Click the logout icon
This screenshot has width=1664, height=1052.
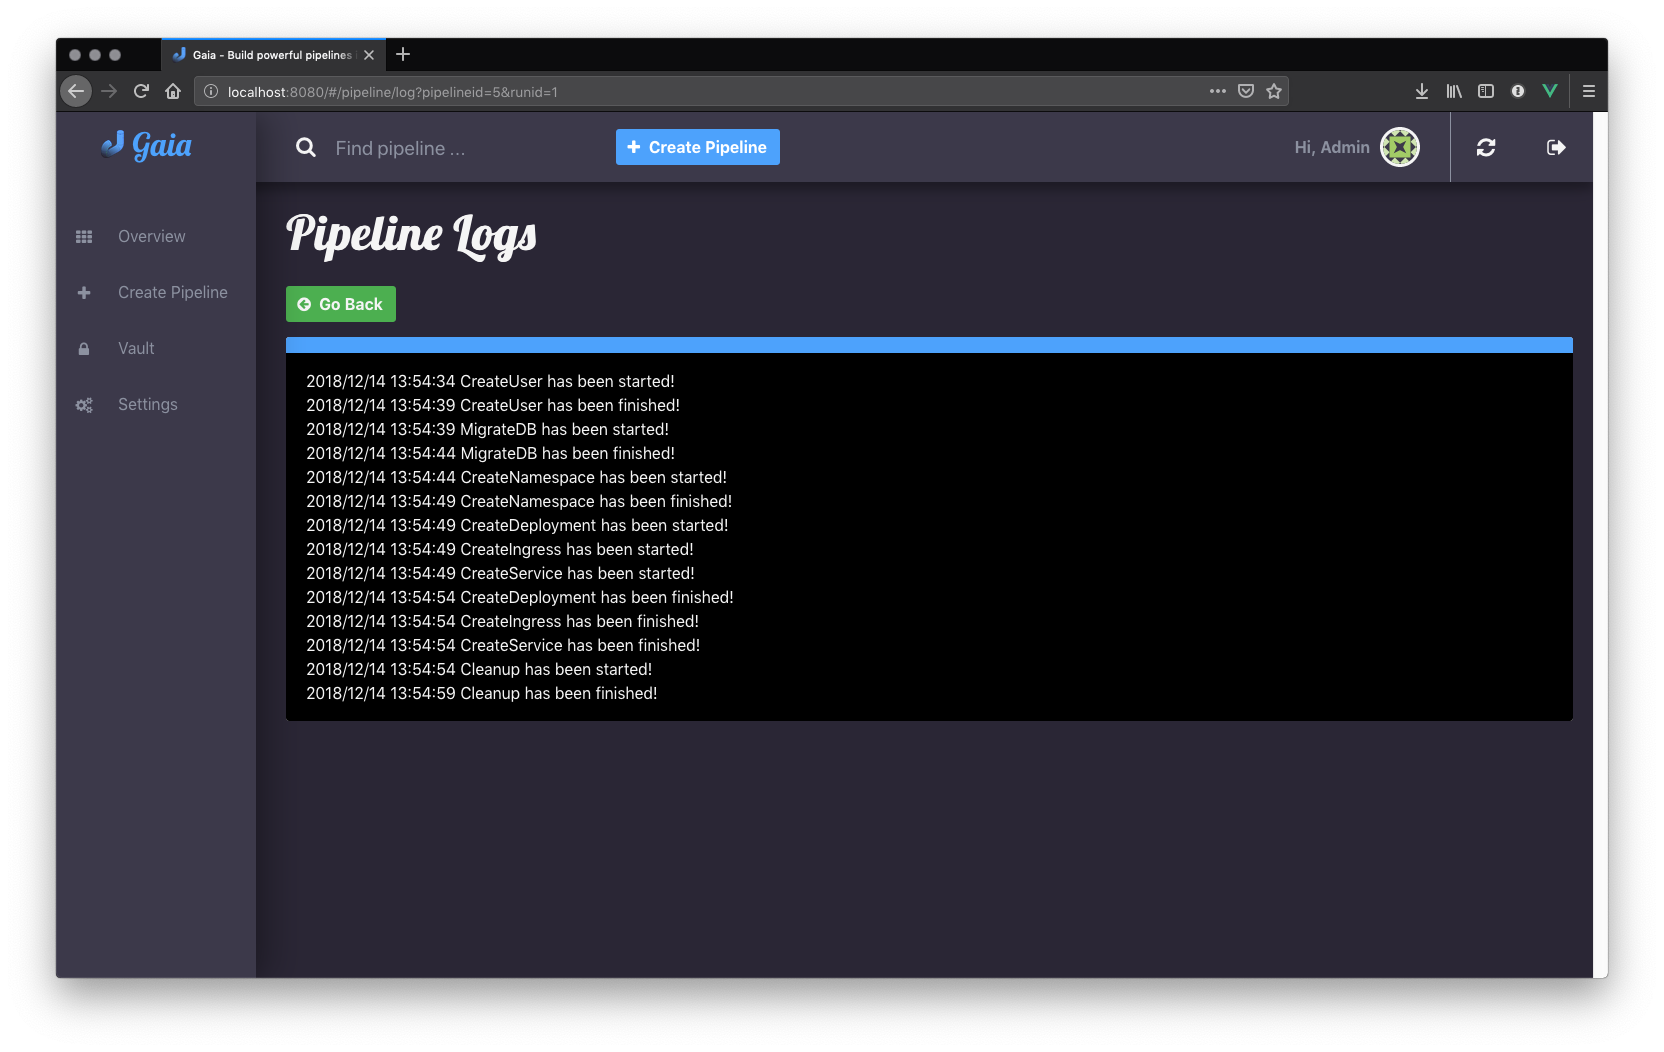(x=1556, y=147)
